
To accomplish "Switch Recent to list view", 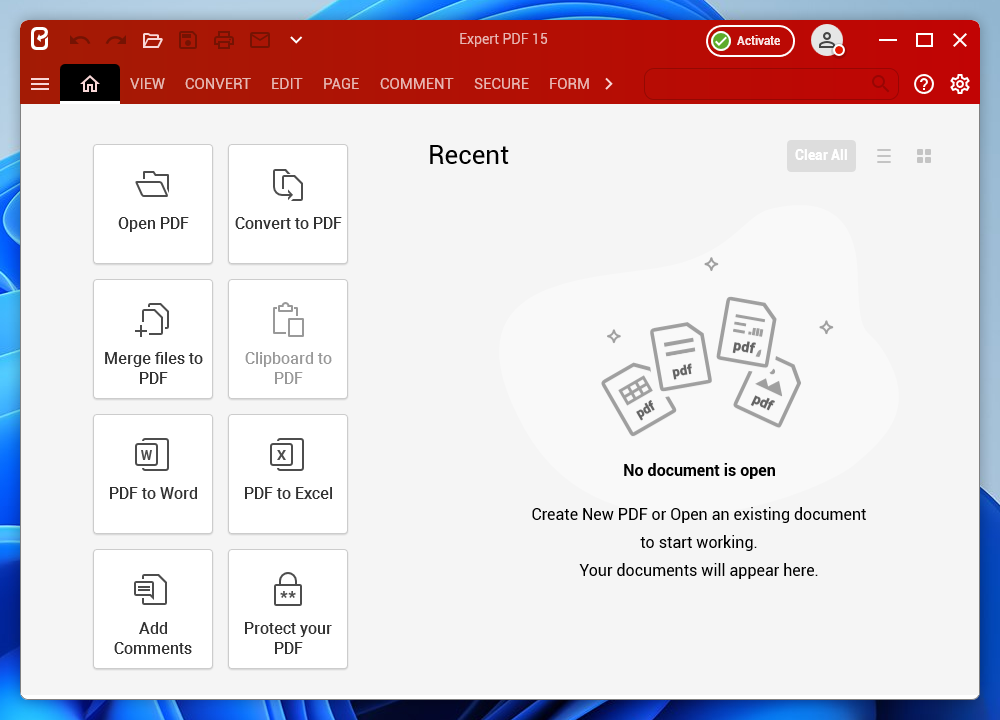I will [884, 156].
